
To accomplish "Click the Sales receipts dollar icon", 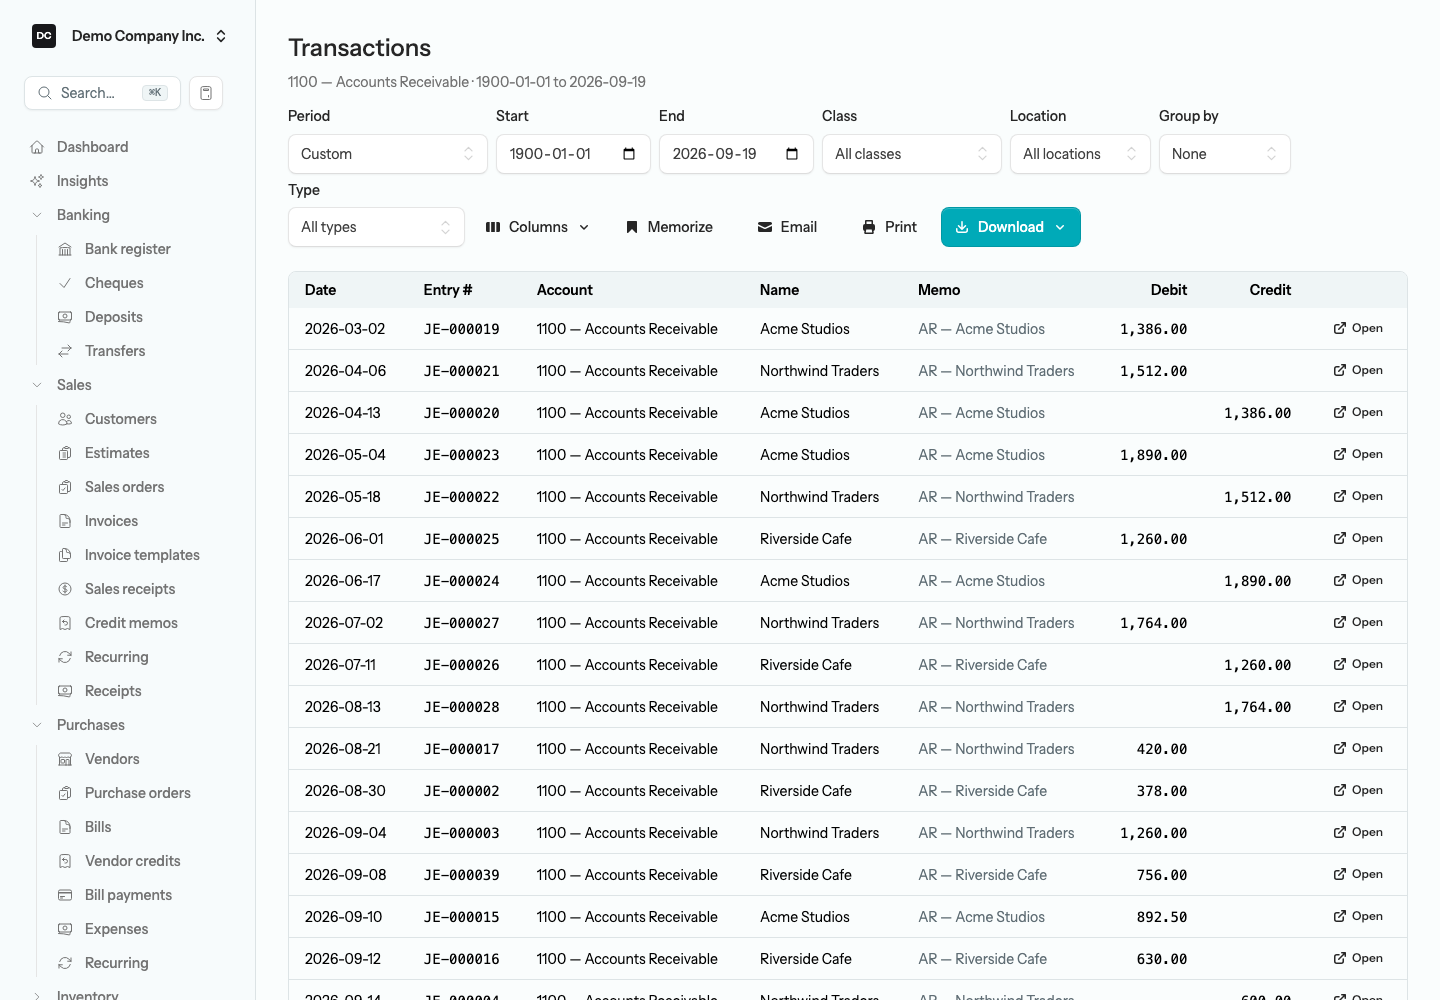I will click(65, 589).
